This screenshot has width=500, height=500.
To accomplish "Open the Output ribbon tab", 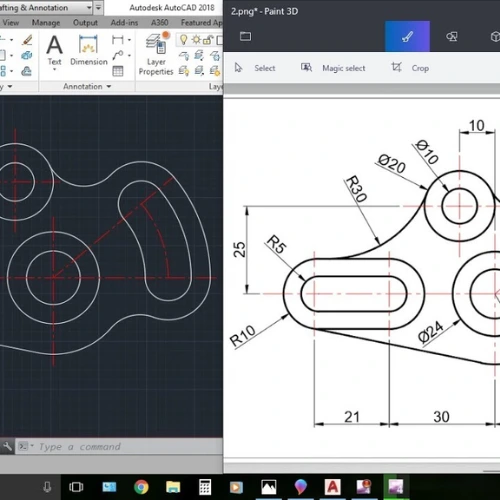I will pos(85,23).
